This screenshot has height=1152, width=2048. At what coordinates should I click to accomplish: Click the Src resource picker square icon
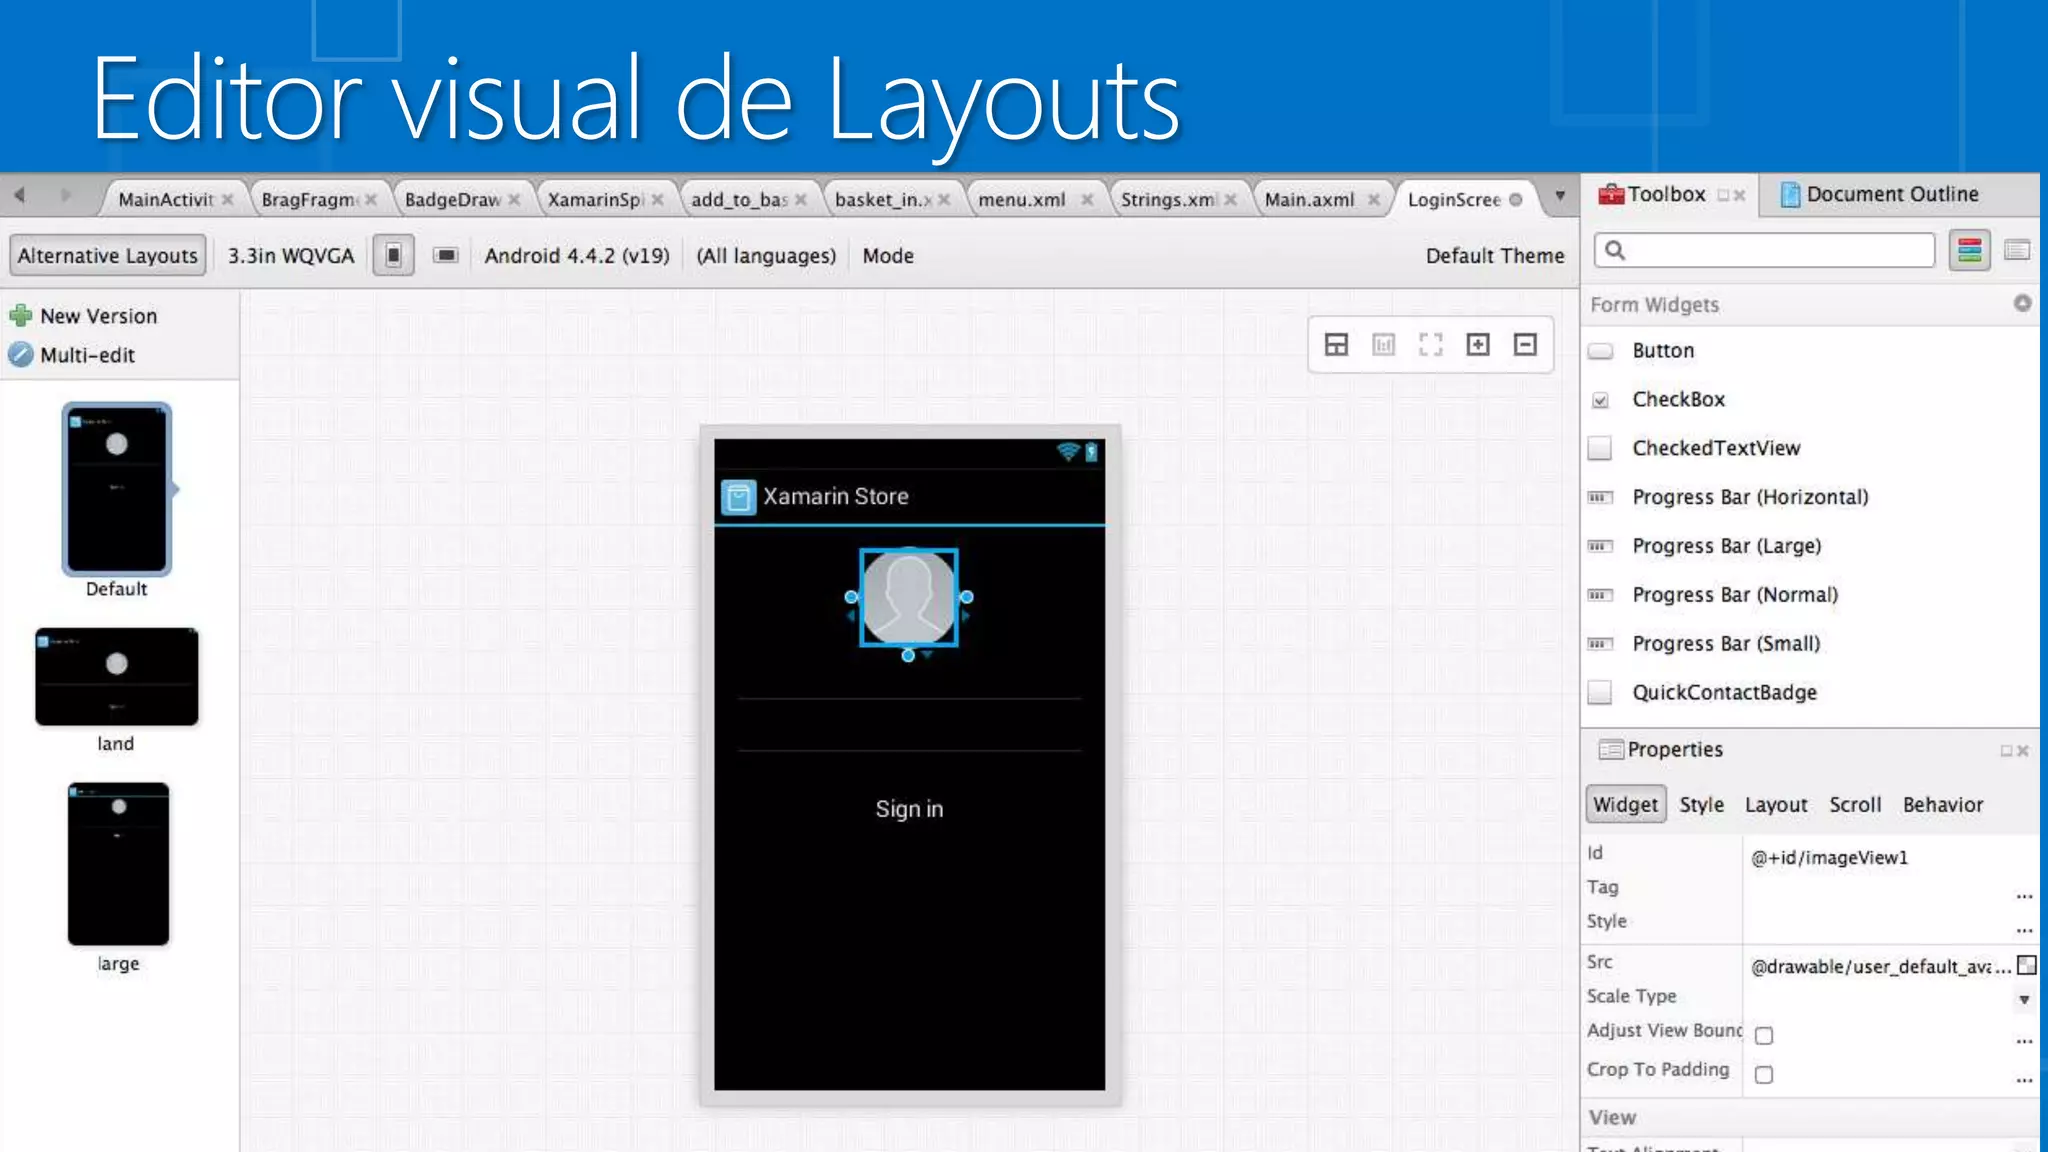point(2027,965)
